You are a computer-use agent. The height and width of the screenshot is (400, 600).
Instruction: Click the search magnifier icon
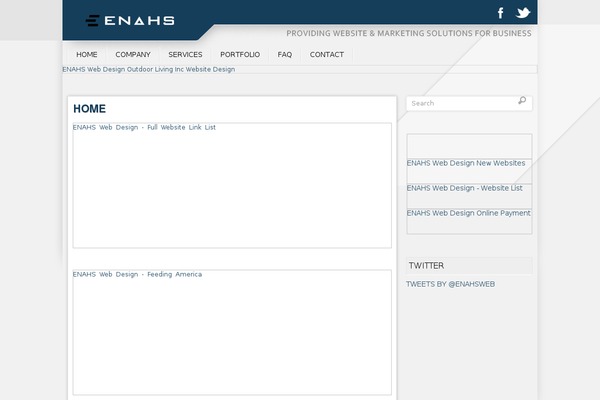(x=522, y=101)
